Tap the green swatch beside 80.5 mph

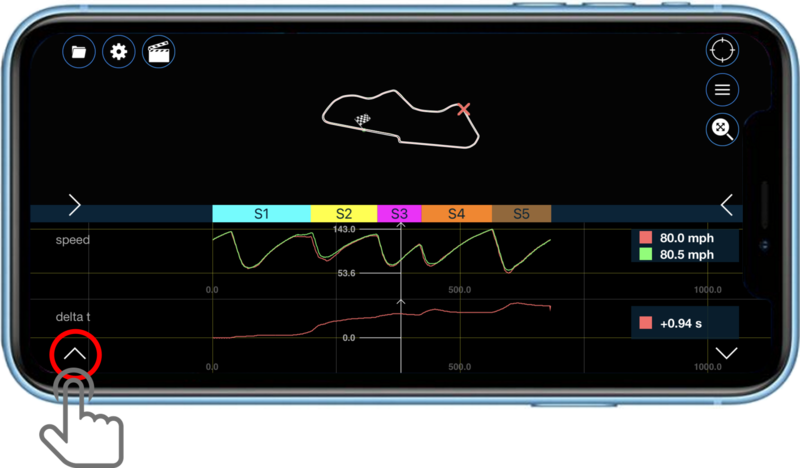(645, 254)
